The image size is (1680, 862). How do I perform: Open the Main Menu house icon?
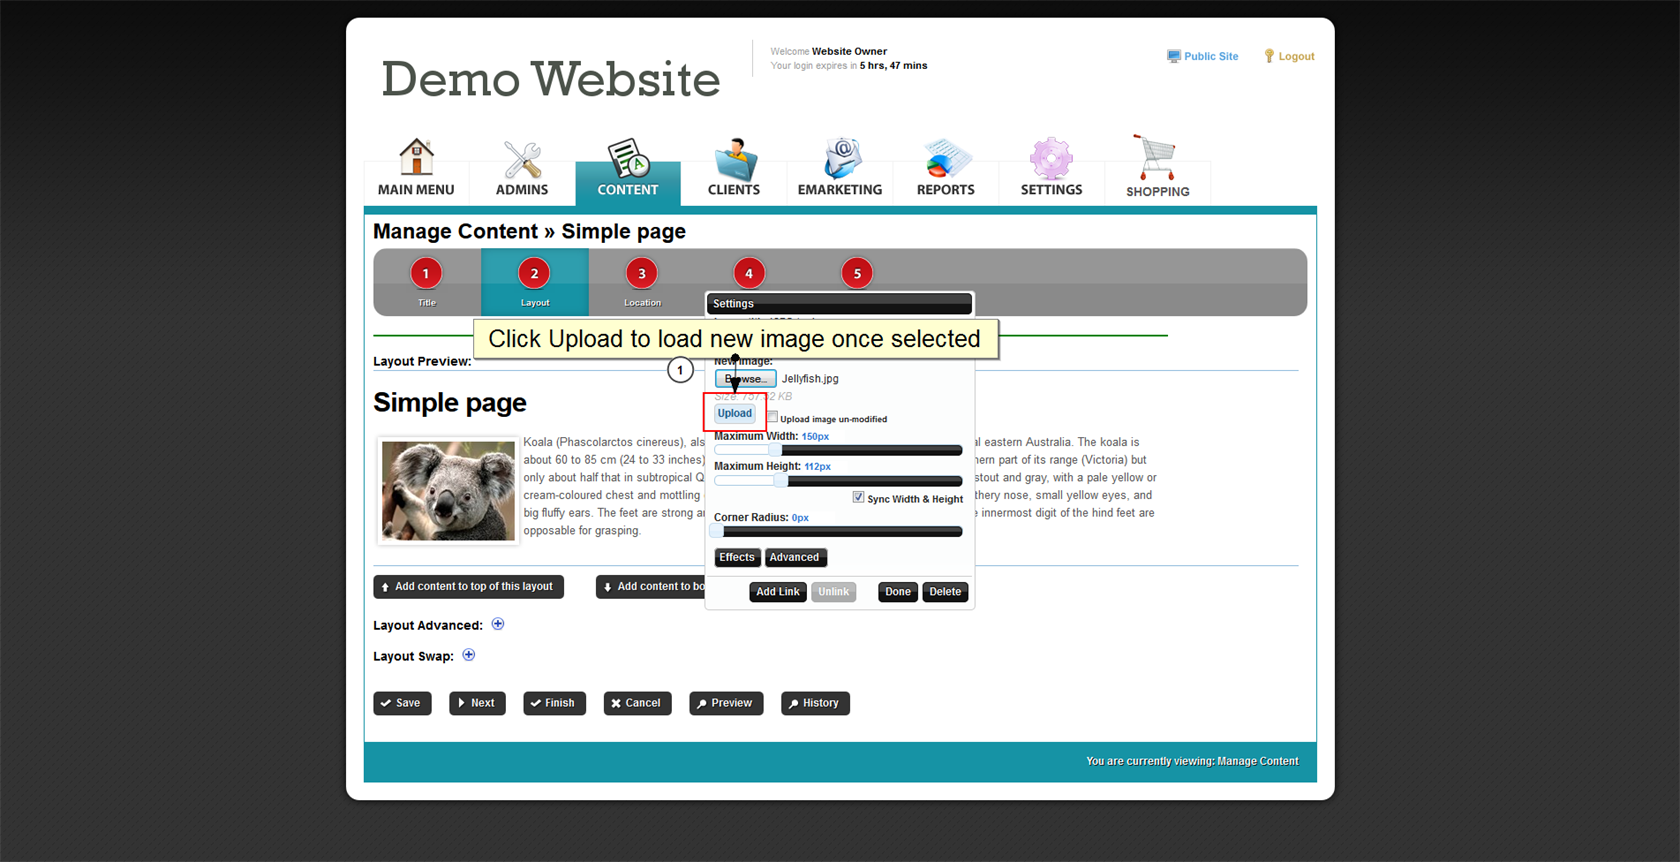(x=416, y=158)
